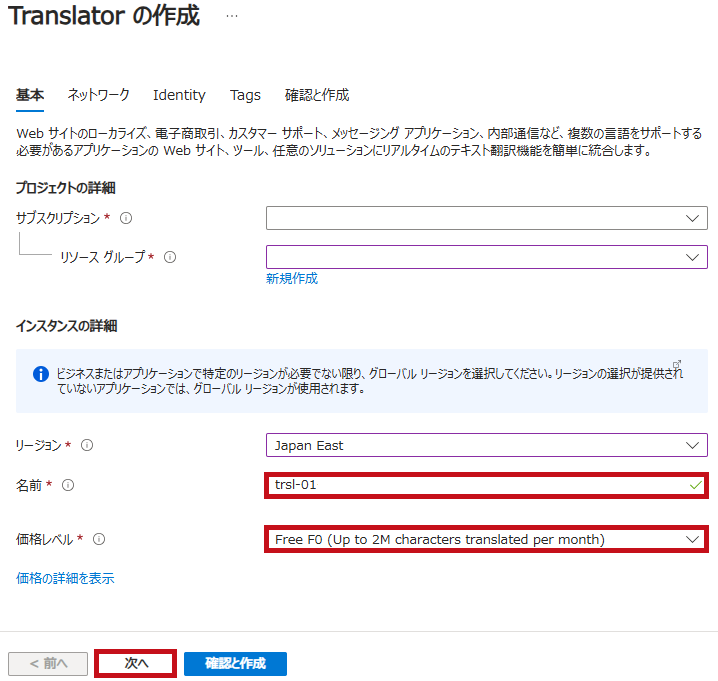Show info tooltip for 価格レベル
Viewport: 718px width, 681px height.
coord(99,539)
